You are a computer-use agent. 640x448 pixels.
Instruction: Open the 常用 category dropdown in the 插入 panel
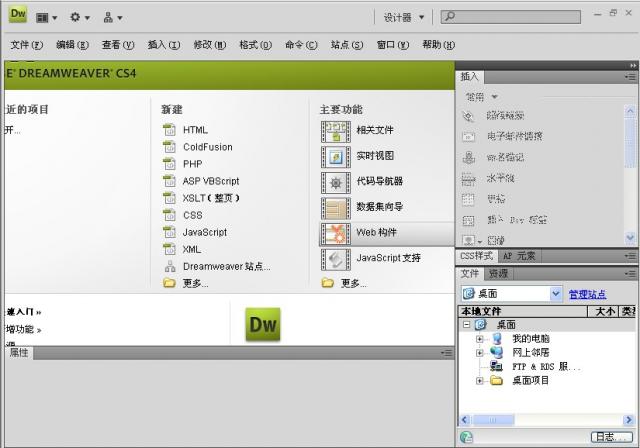[x=482, y=97]
